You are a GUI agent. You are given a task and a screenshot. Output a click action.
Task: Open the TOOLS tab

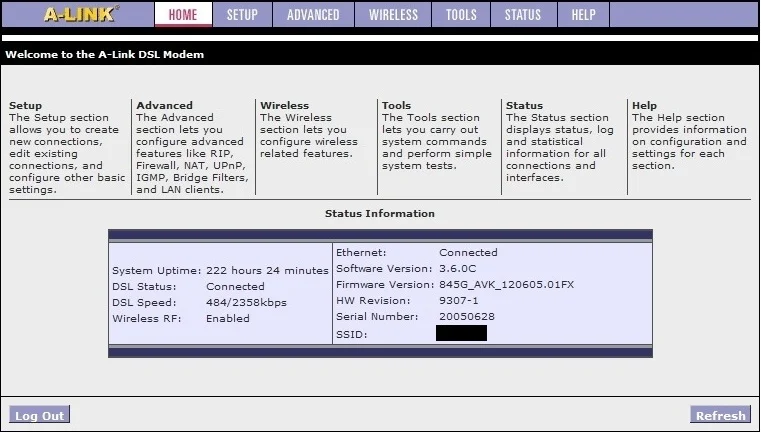tap(461, 15)
